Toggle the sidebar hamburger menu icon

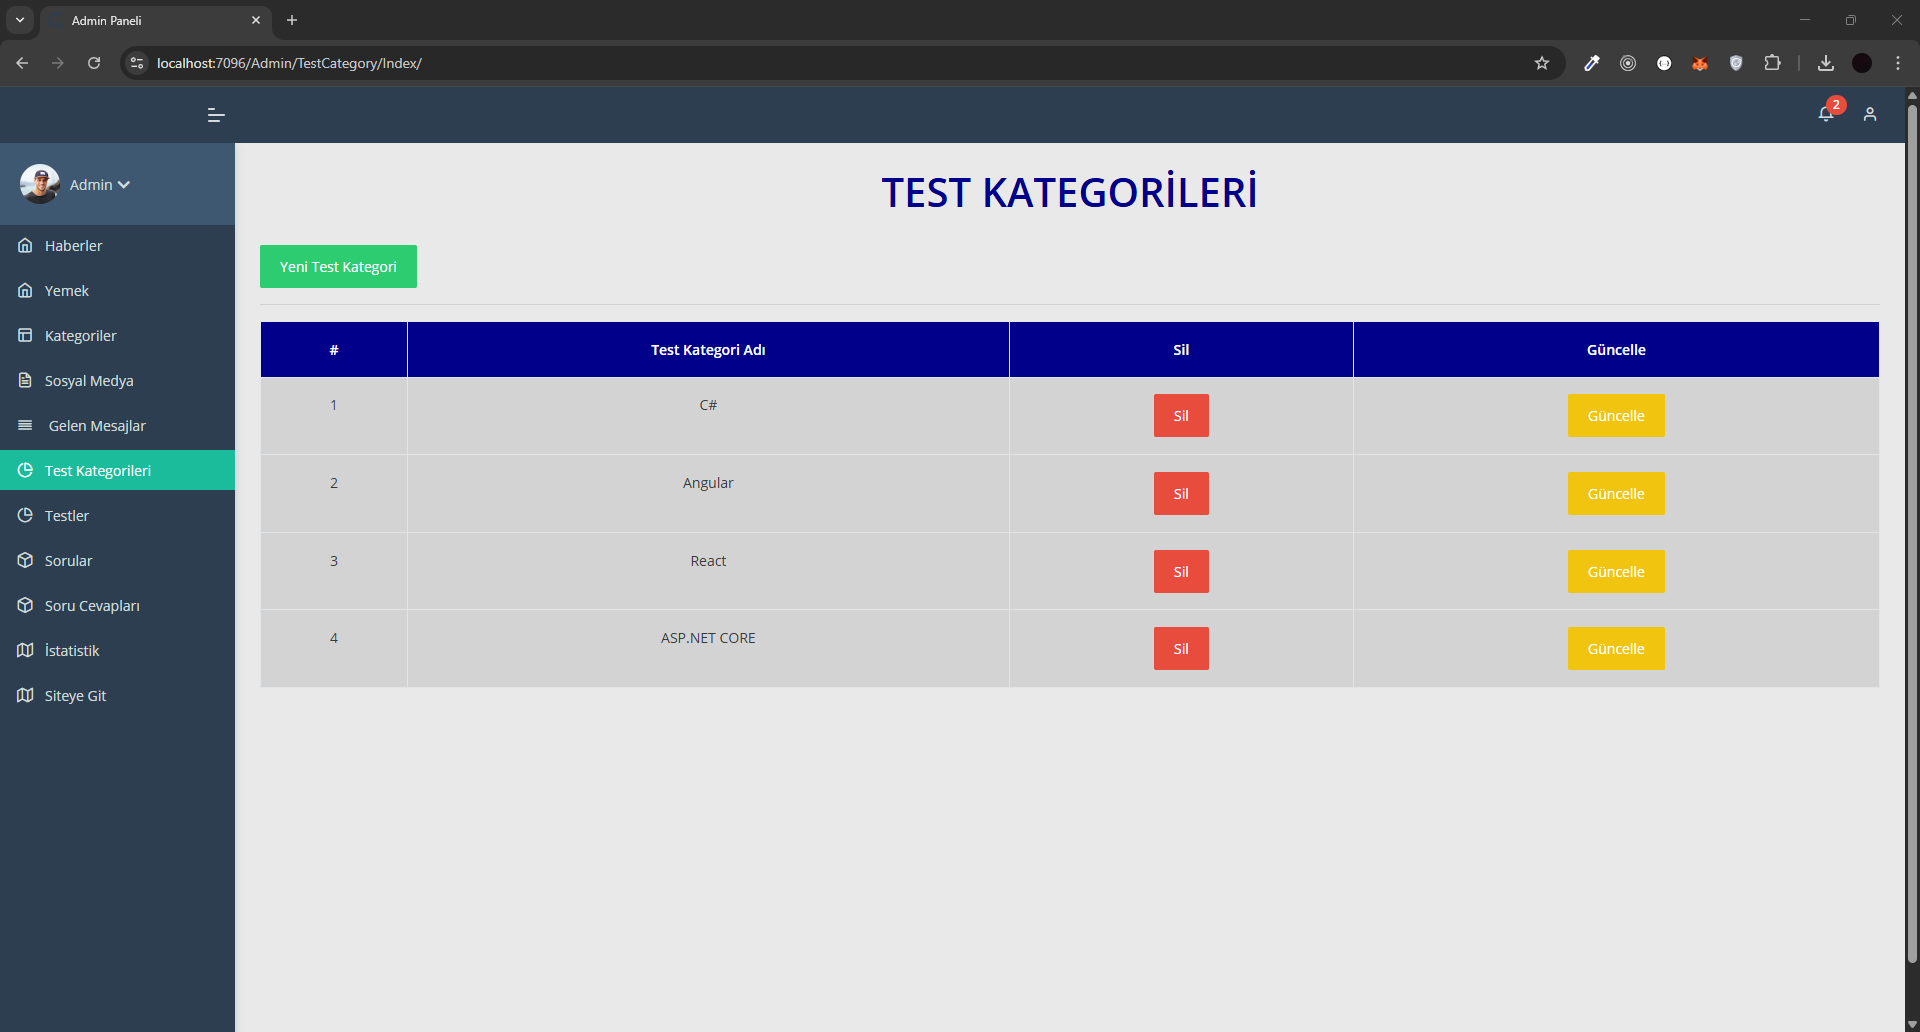pyautogui.click(x=215, y=115)
